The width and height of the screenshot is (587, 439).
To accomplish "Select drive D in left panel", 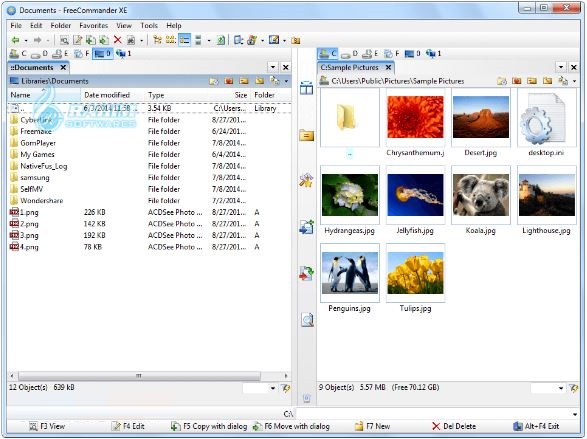I will 39,54.
